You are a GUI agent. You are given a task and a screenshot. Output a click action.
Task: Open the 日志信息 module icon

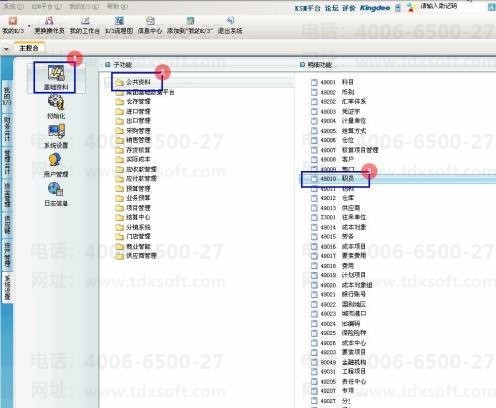(56, 194)
